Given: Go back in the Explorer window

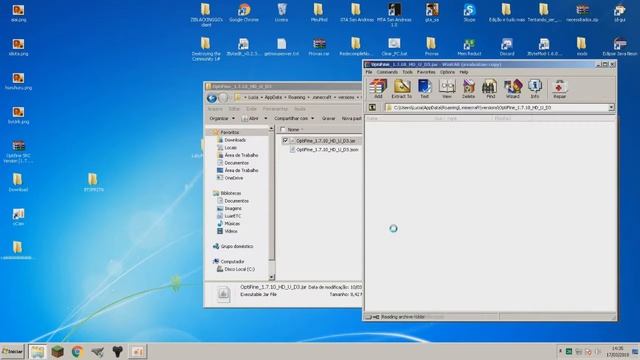Looking at the screenshot, I should (211, 98).
